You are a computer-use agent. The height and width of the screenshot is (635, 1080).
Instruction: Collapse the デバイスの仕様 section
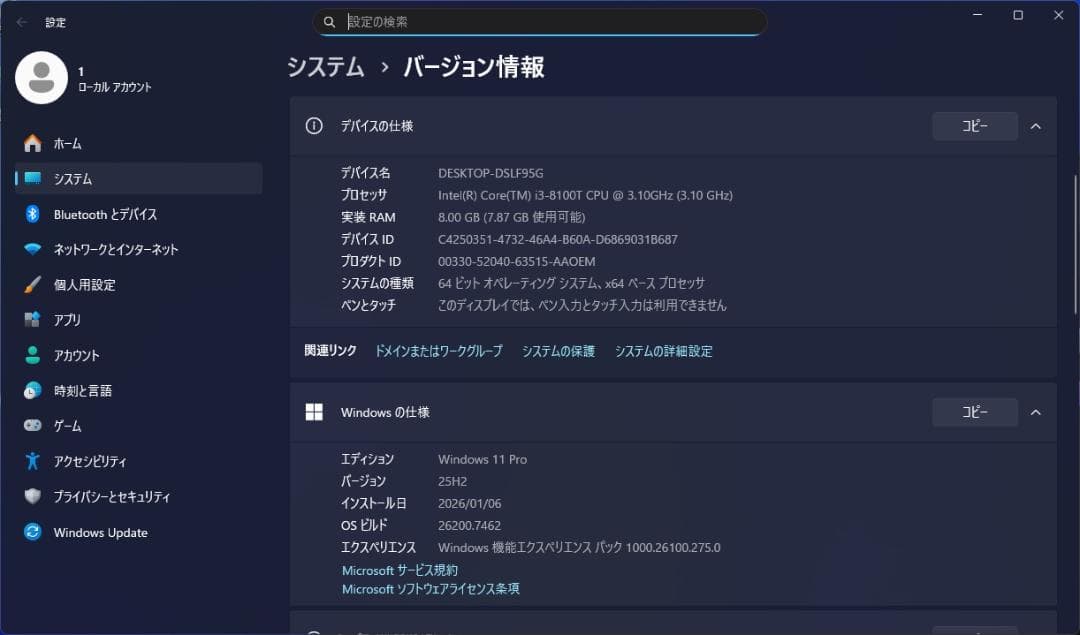[1034, 126]
